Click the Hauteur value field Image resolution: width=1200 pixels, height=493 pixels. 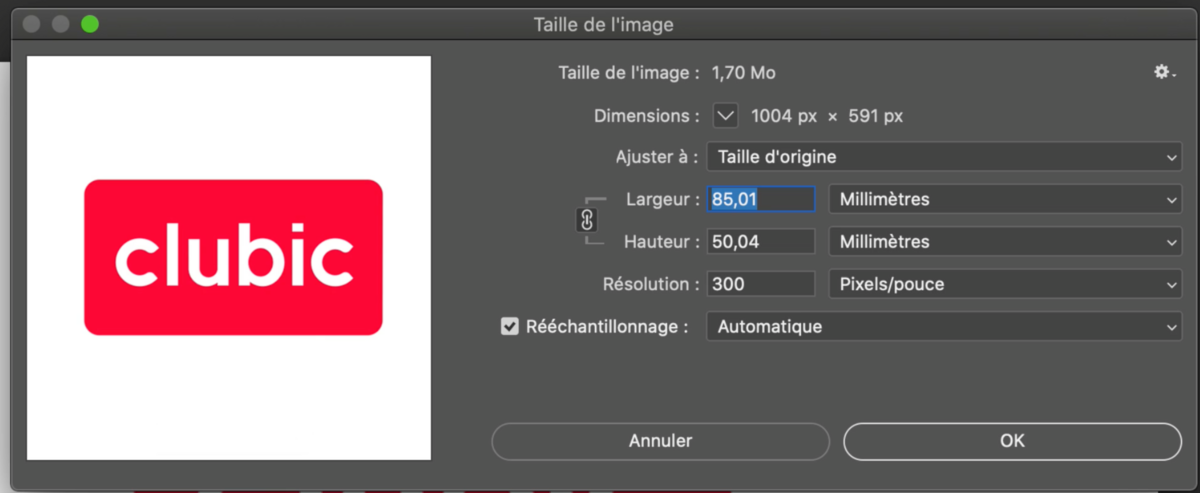(x=761, y=242)
